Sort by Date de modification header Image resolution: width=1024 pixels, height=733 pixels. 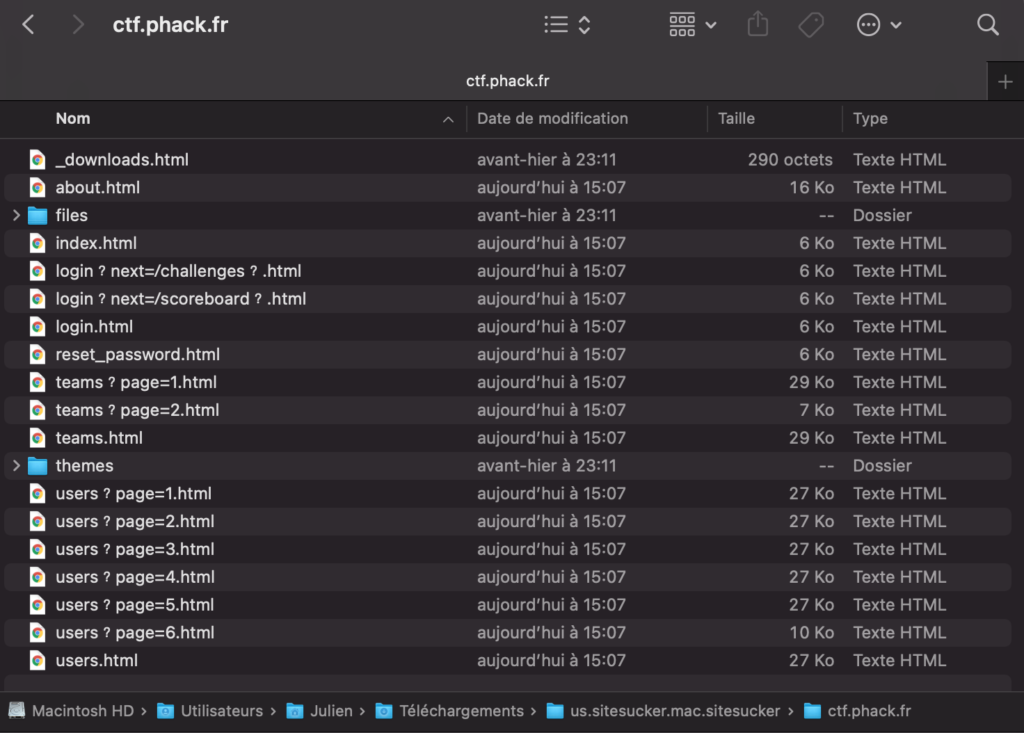[x=552, y=119]
